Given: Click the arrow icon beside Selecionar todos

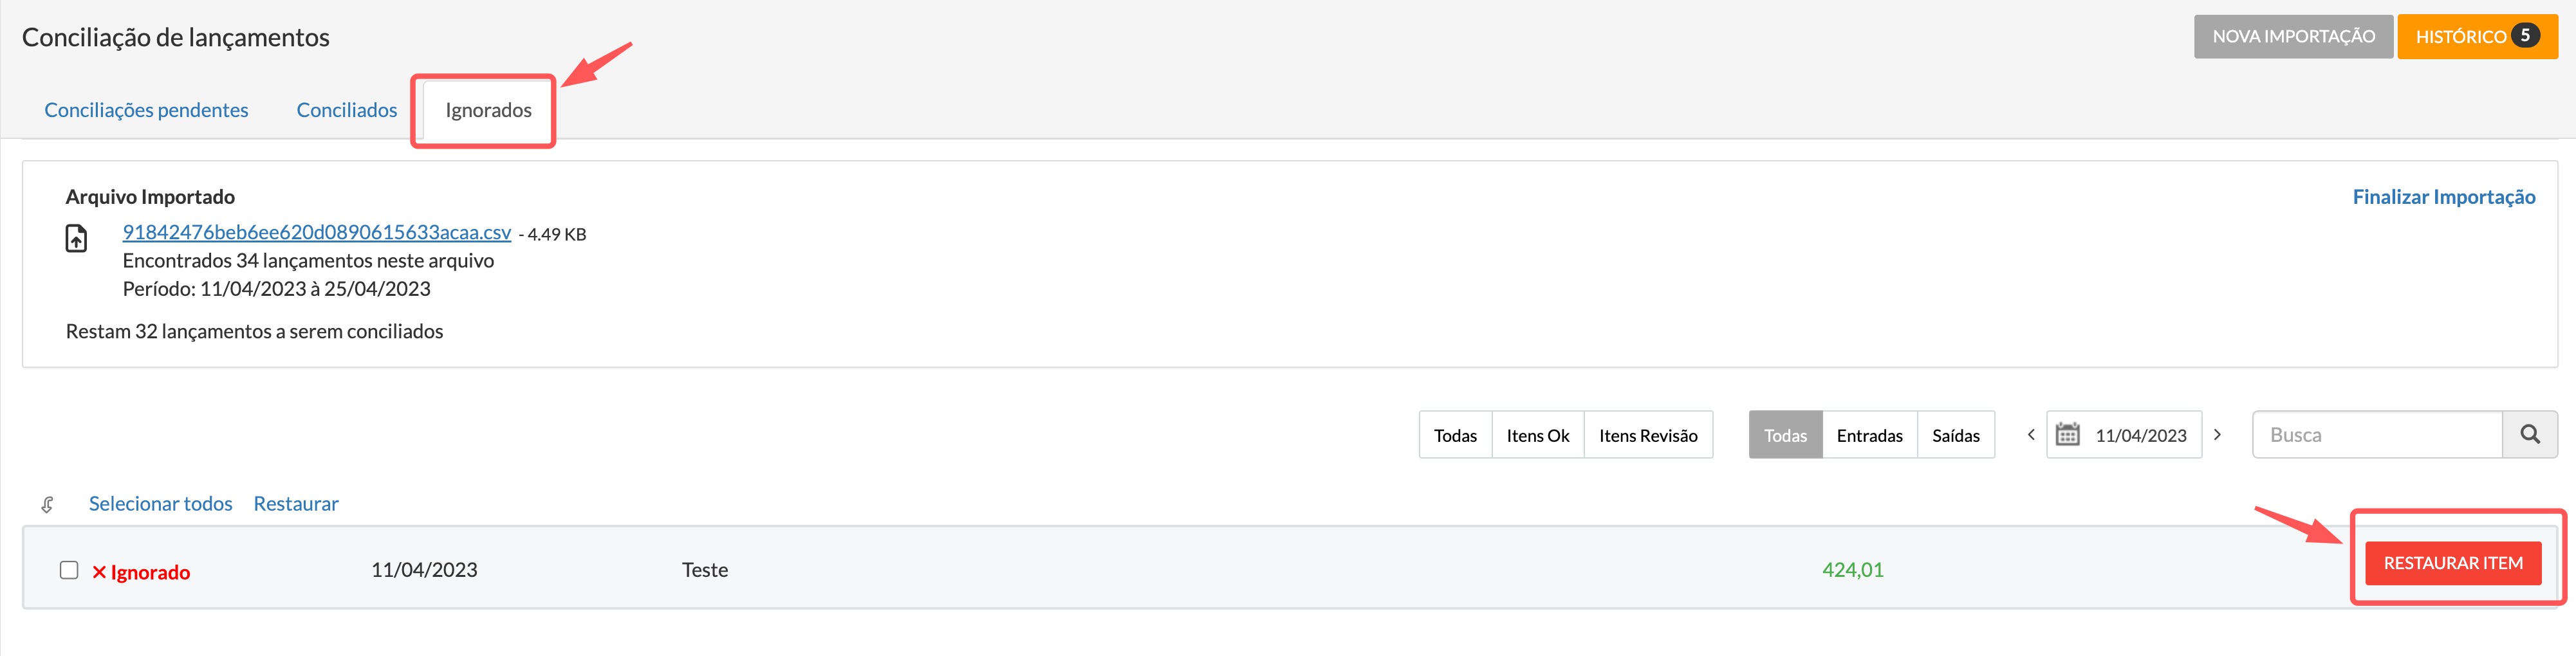Looking at the screenshot, I should pyautogui.click(x=47, y=504).
